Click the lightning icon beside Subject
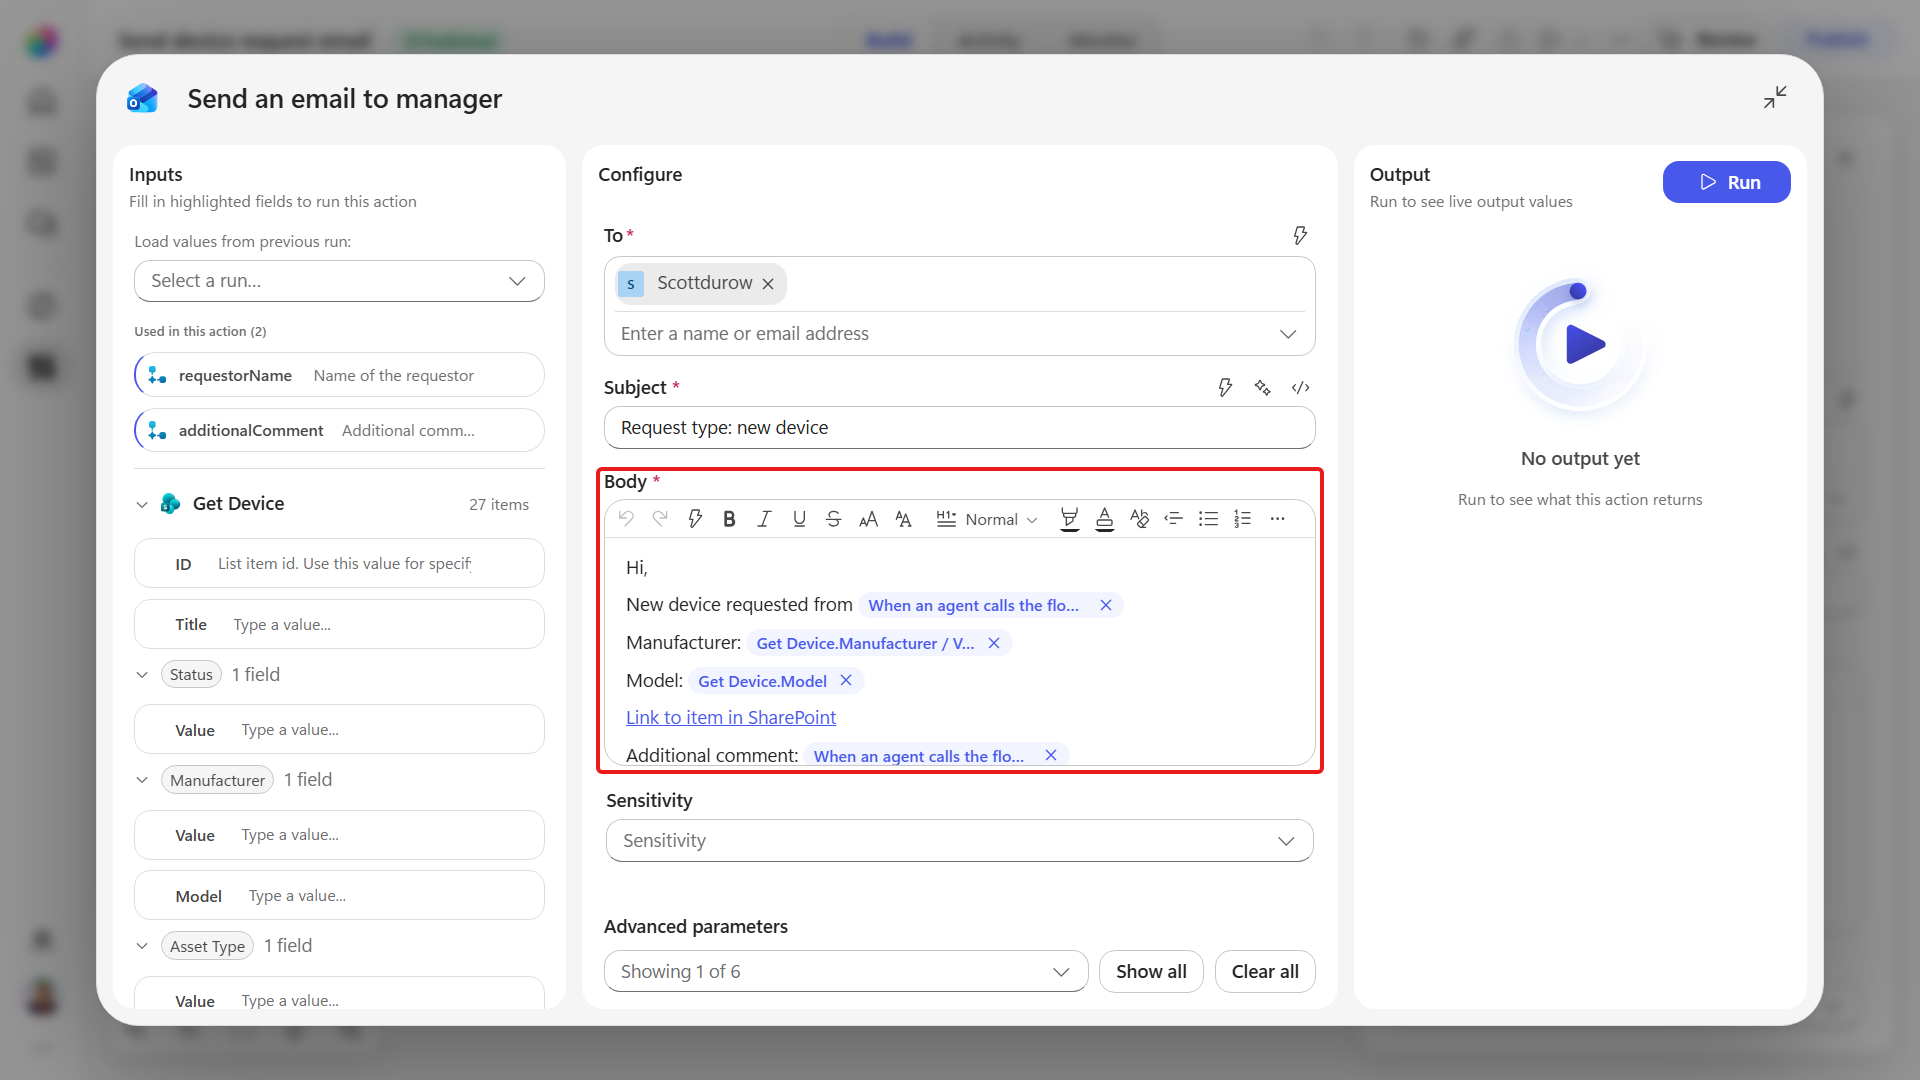The width and height of the screenshot is (1920, 1080). click(1225, 387)
